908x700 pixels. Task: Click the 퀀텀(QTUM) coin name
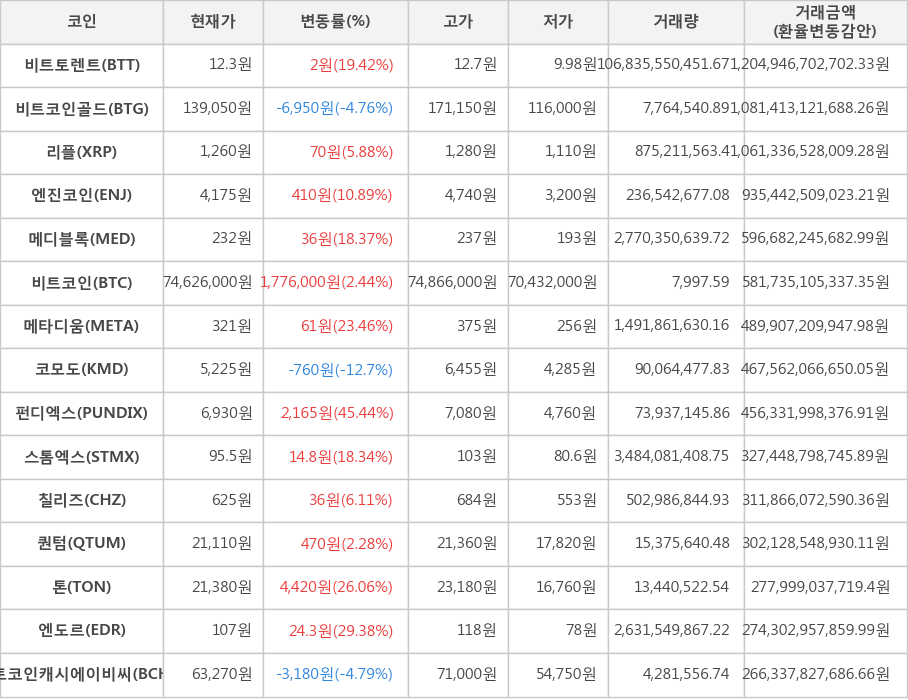[x=82, y=543]
